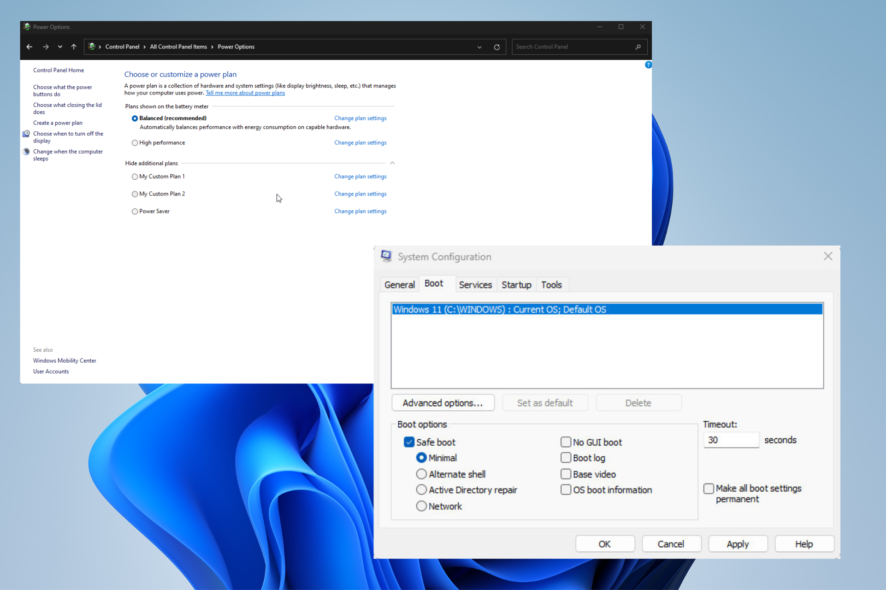Click the moon icon beside computer sleeps link
This screenshot has height=590, width=886.
click(26, 152)
